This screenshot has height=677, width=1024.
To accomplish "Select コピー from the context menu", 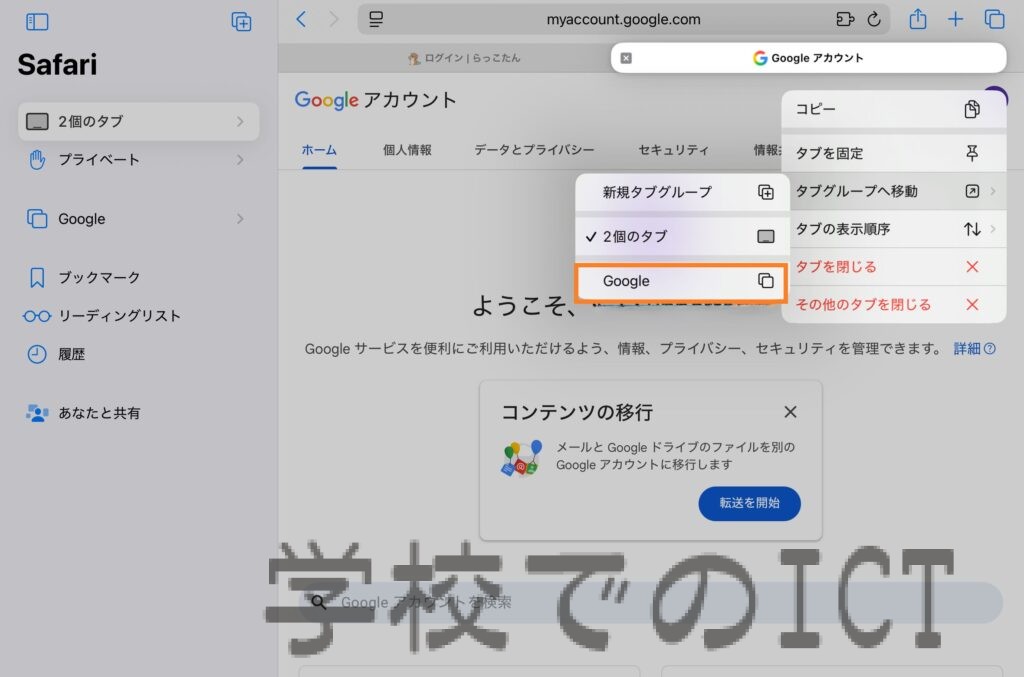I will 893,109.
